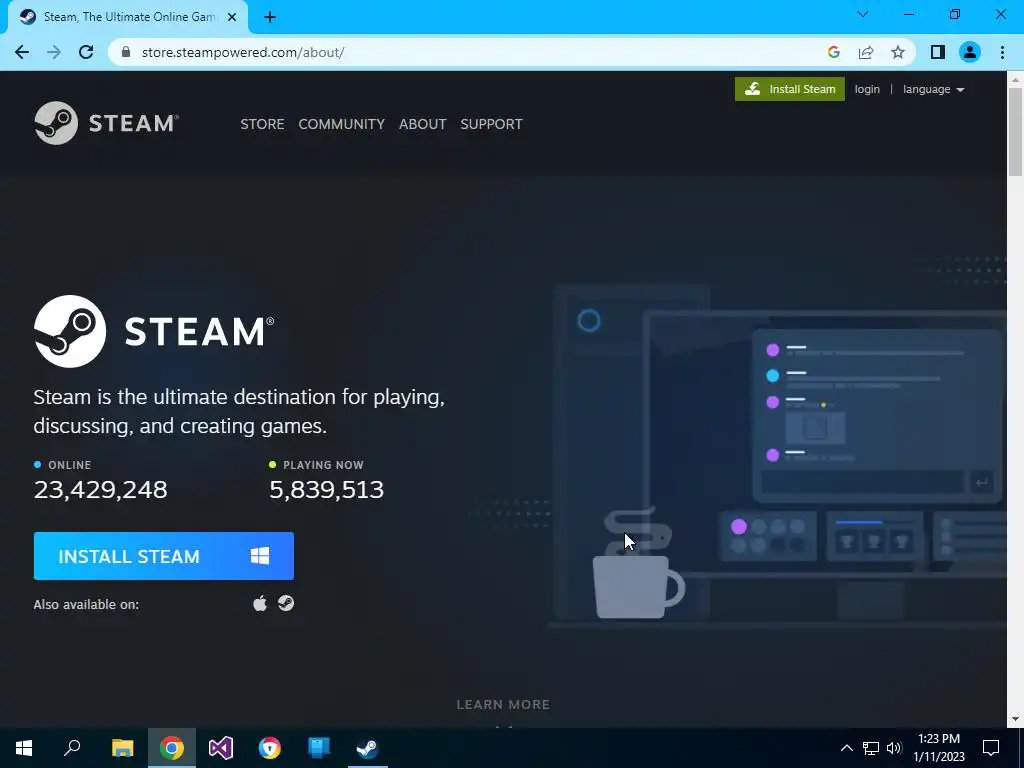Image resolution: width=1024 pixels, height=768 pixels.
Task: Click the page vertical scrollbar thumb
Action: [x=1015, y=131]
